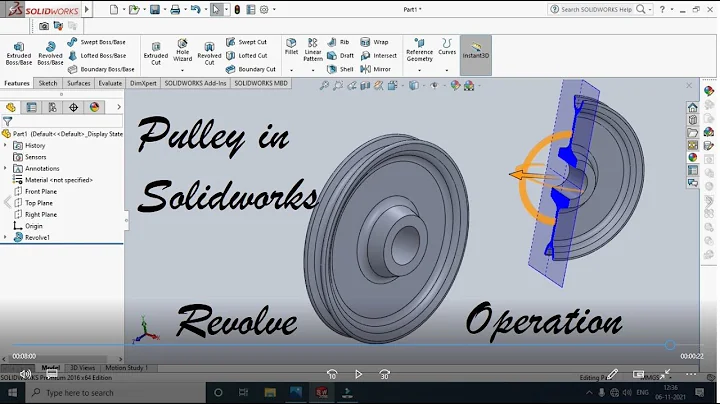This screenshot has width=720, height=404.
Task: Select the Linear Pattern tool
Action: click(313, 50)
